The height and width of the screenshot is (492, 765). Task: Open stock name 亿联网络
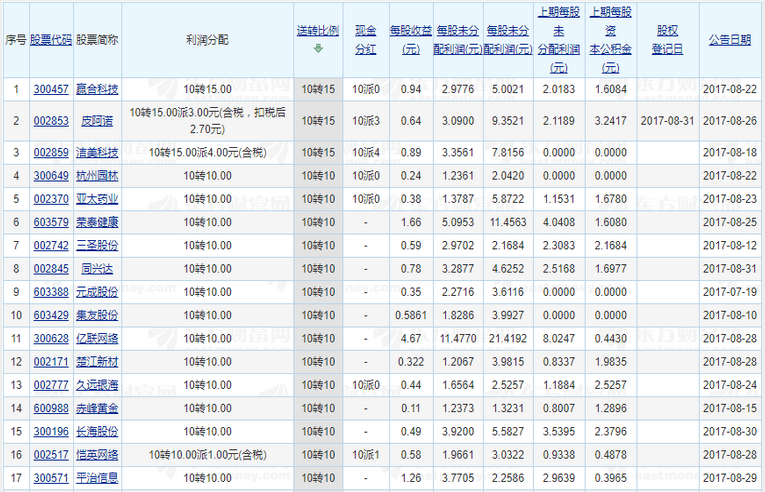pos(97,339)
